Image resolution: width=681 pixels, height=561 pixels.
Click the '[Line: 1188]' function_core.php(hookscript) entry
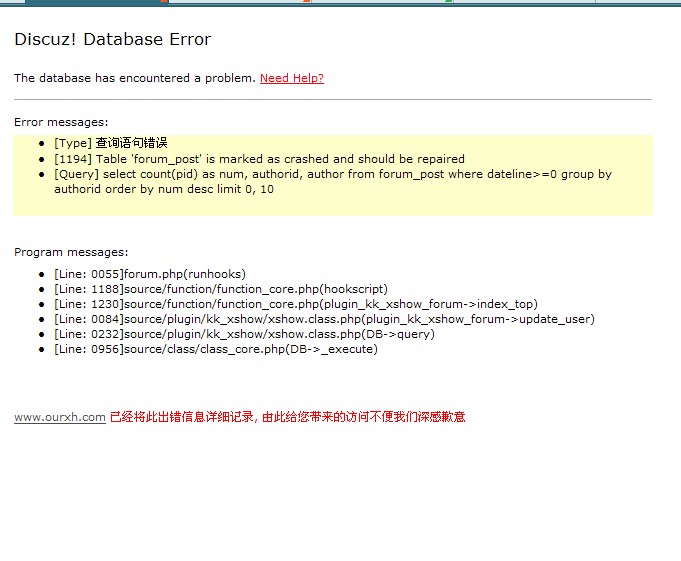[221, 289]
